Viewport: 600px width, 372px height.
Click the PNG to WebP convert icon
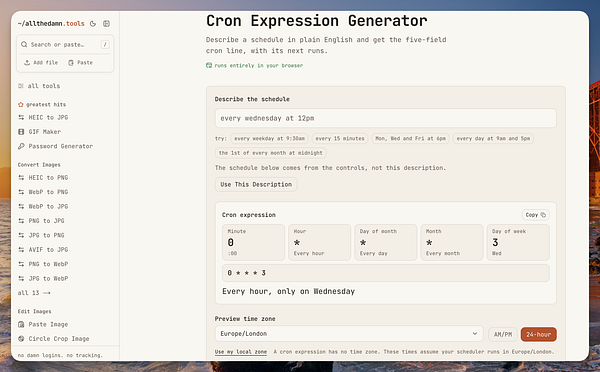click(x=21, y=264)
